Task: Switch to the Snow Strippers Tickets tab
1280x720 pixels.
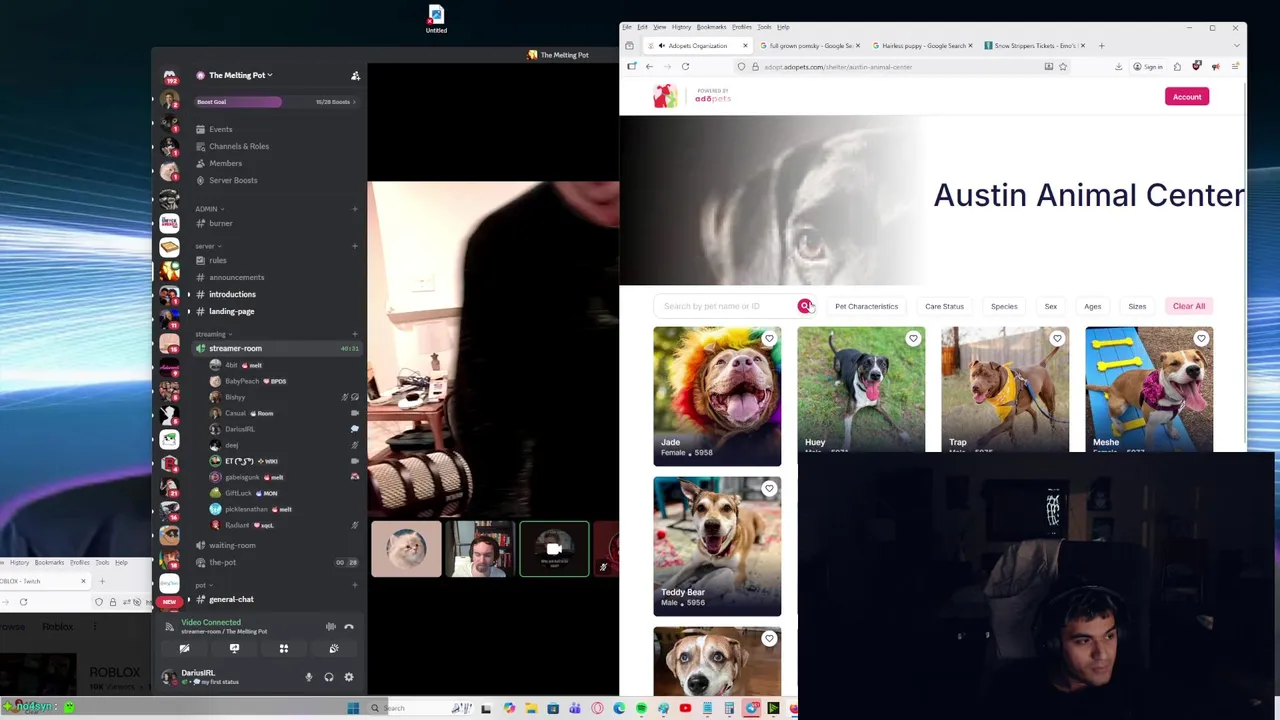Action: (1033, 46)
